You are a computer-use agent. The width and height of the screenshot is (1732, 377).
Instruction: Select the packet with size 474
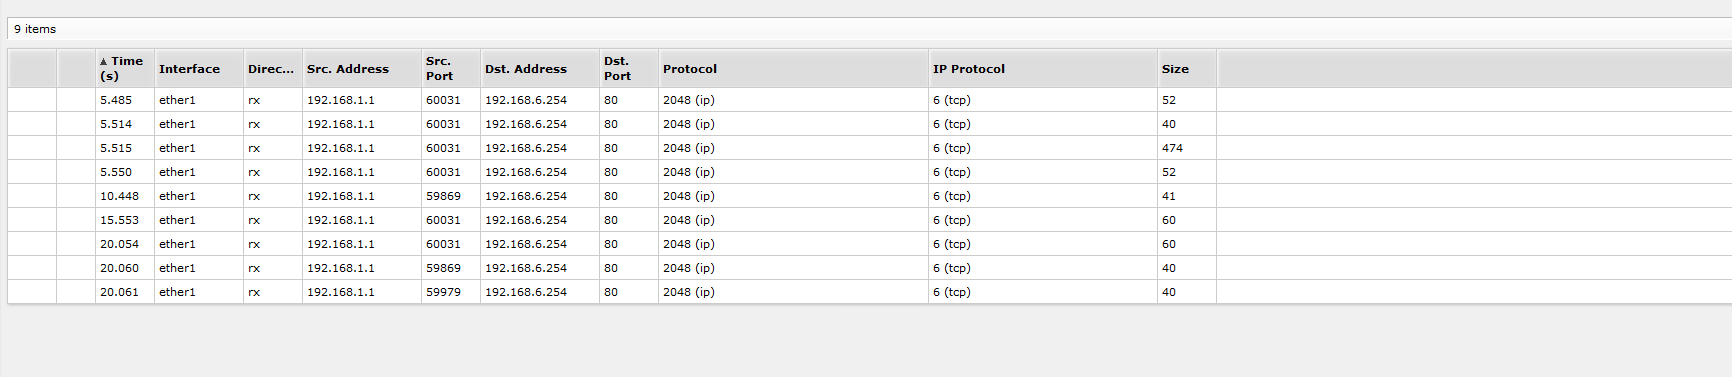point(870,148)
